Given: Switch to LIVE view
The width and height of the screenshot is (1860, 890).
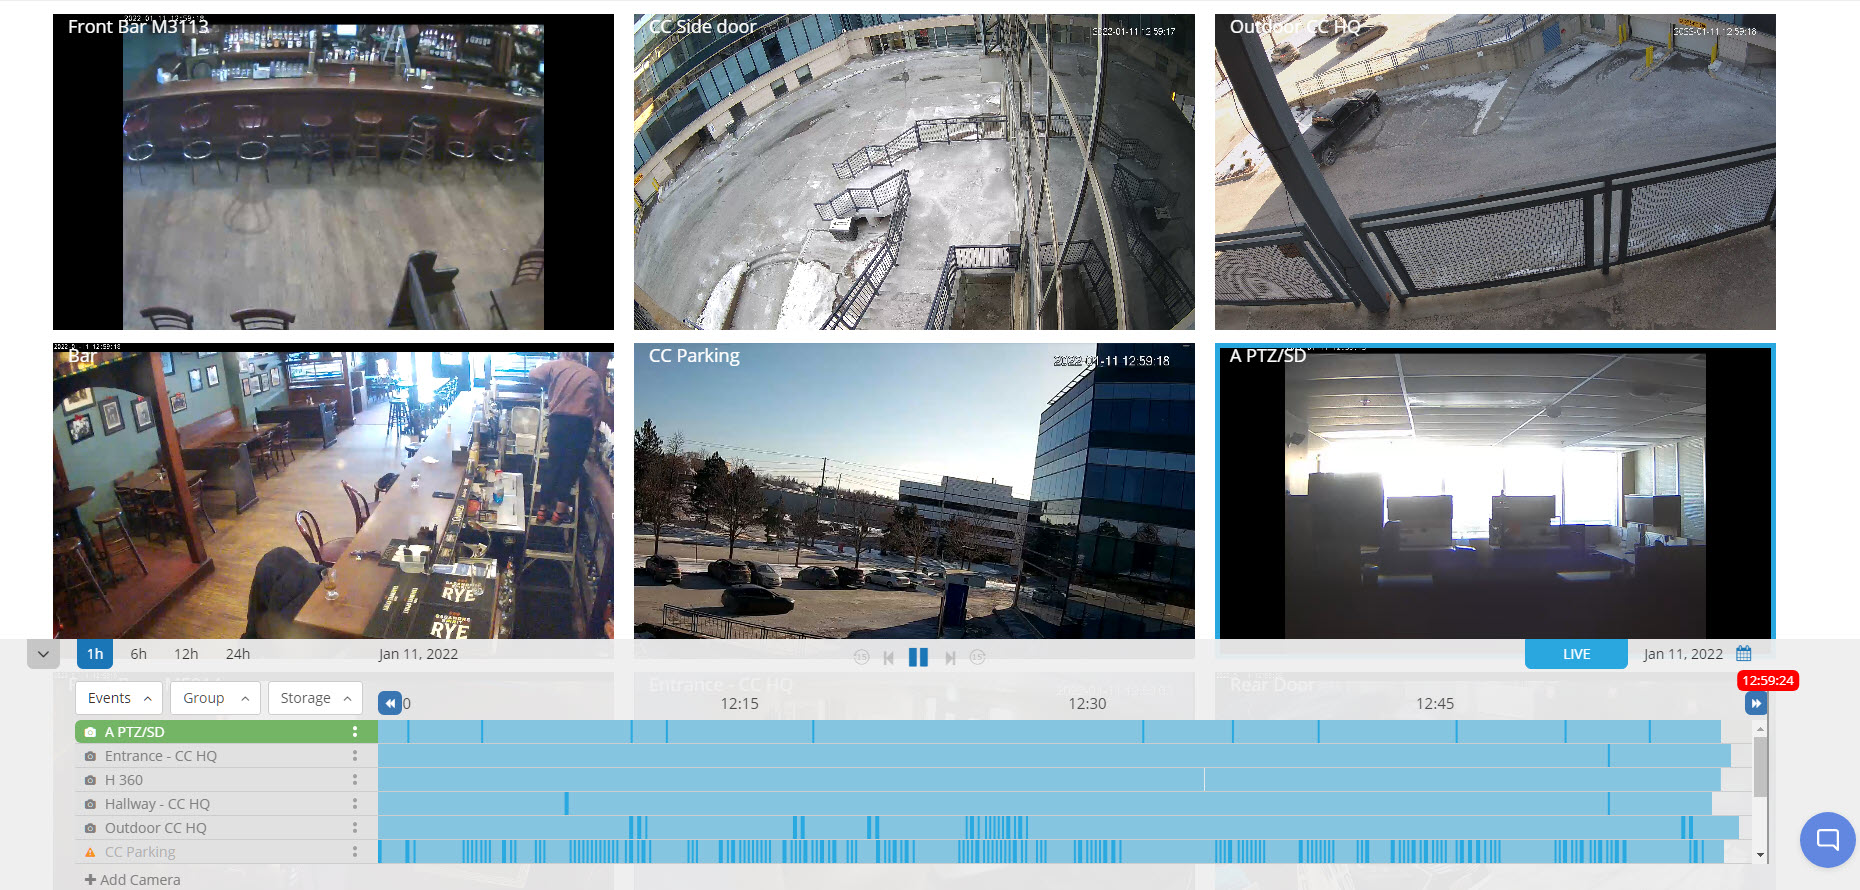Looking at the screenshot, I should (1576, 654).
